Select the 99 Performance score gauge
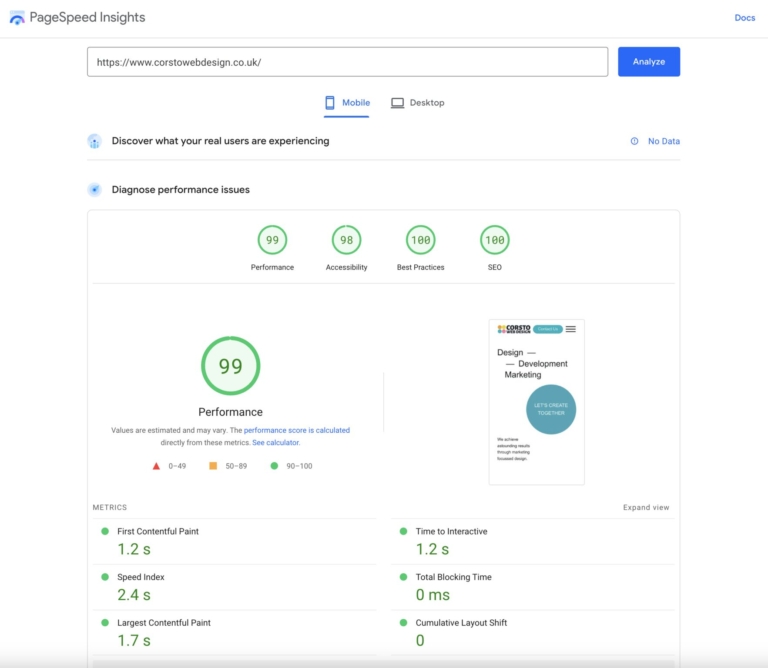This screenshot has width=768, height=668. click(272, 240)
